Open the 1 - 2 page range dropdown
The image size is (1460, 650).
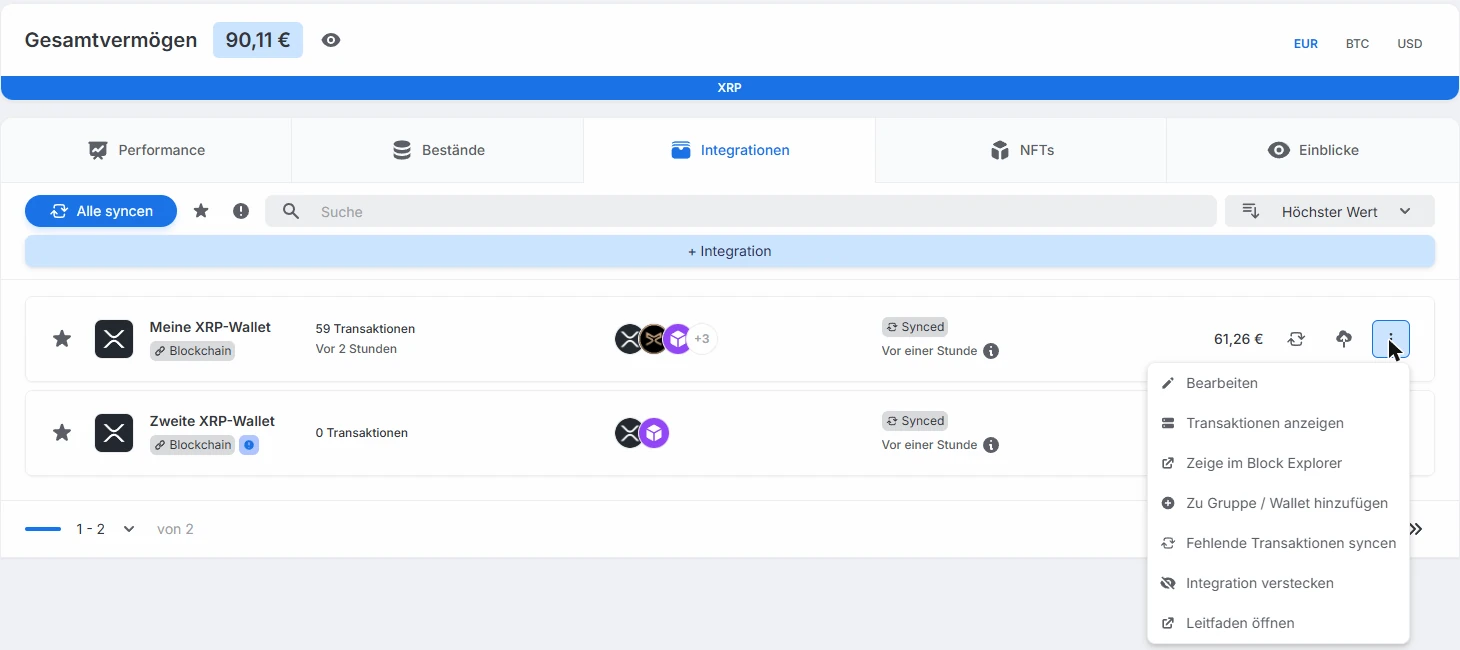coord(106,529)
